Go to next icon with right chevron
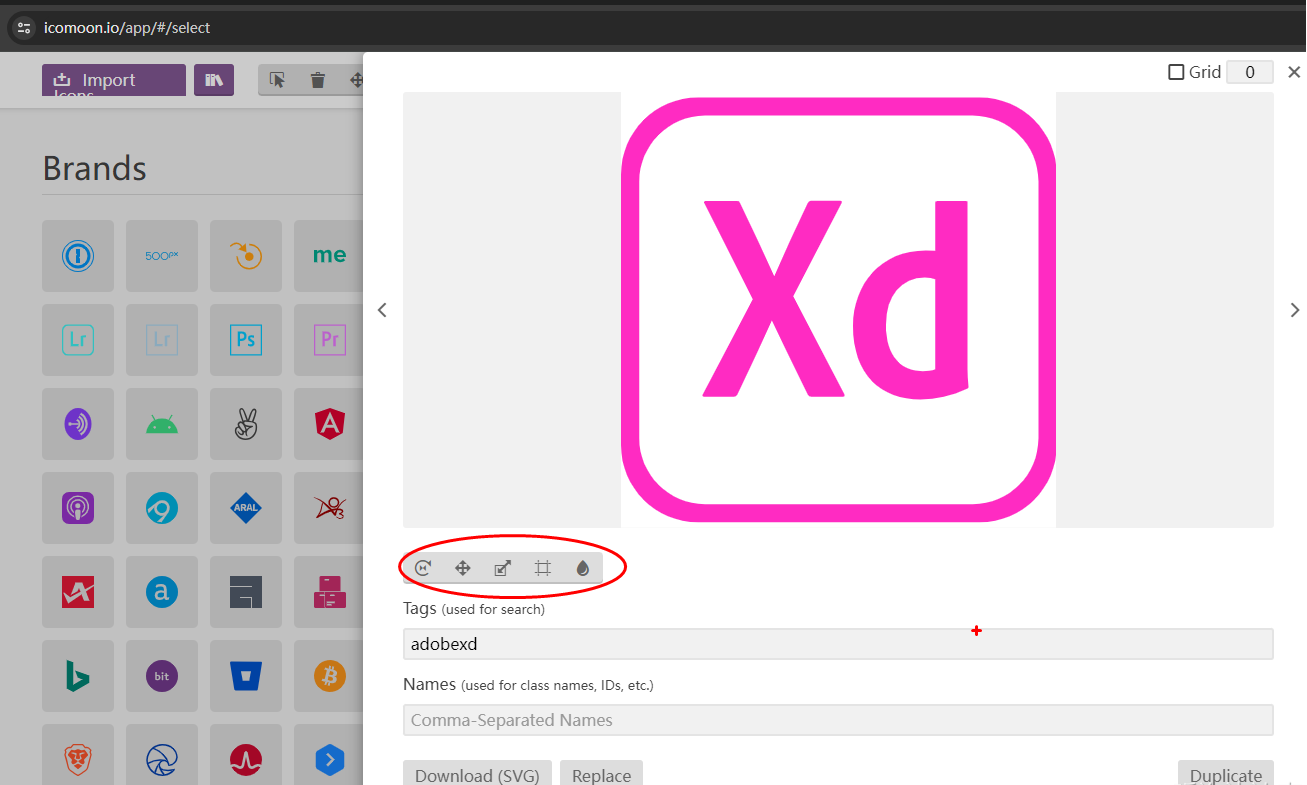The image size is (1307, 785). (1295, 310)
